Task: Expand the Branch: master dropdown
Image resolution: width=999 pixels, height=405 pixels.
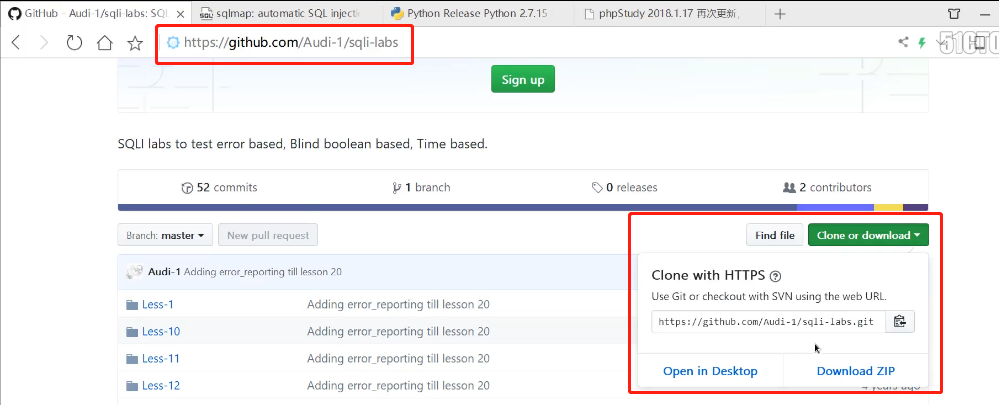Action: (165, 235)
